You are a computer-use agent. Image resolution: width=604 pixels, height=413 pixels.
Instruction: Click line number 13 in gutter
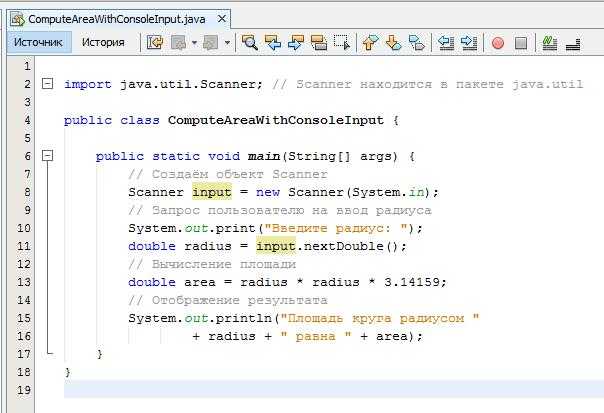click(23, 282)
